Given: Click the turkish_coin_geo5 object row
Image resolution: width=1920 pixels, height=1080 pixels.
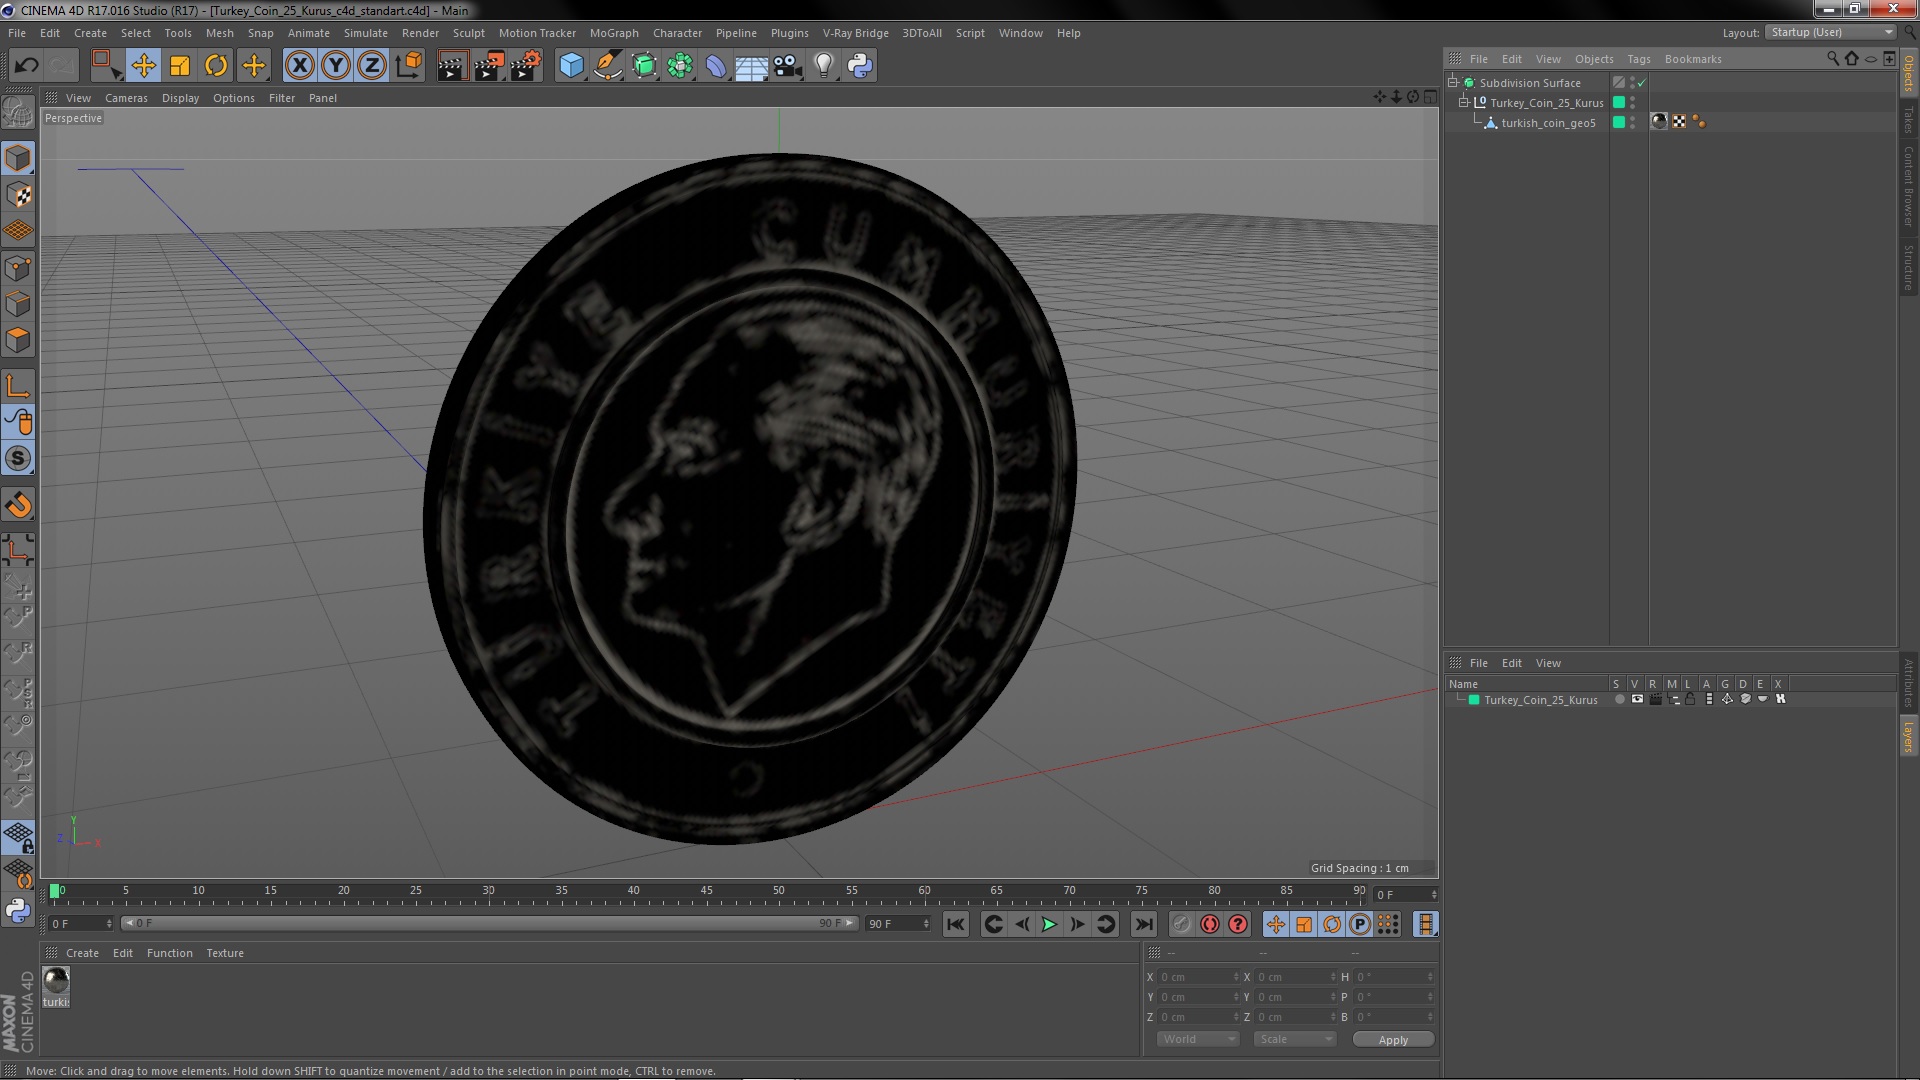Looking at the screenshot, I should pos(1548,123).
